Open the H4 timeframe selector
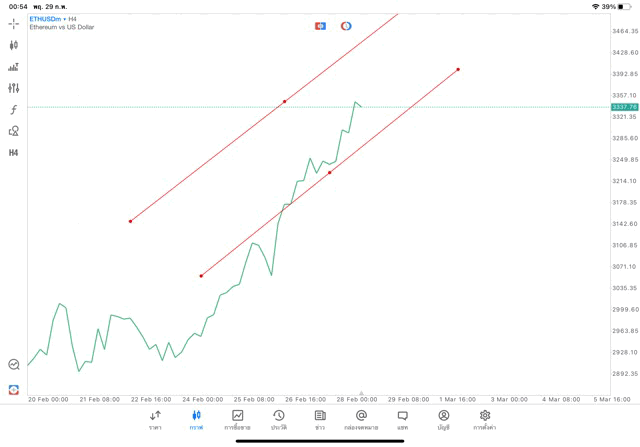This screenshot has width=640, height=447. 13,153
